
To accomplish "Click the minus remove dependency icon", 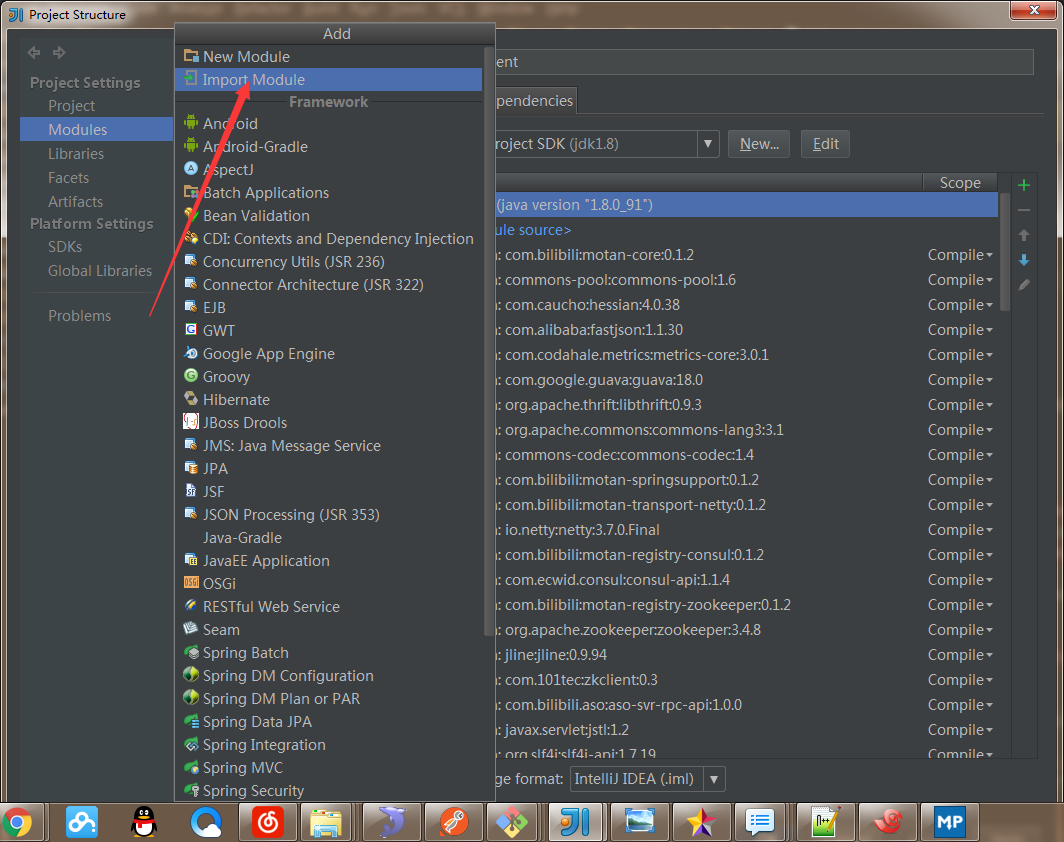I will pyautogui.click(x=1024, y=210).
